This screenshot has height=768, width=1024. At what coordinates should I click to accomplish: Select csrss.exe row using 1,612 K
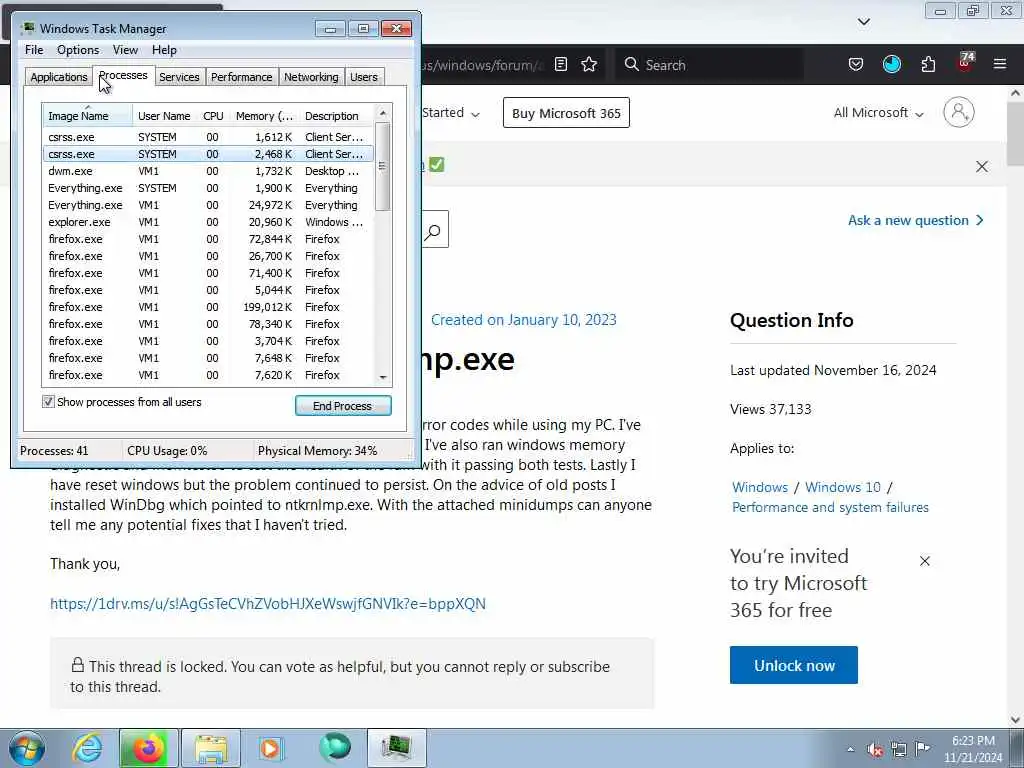pyautogui.click(x=208, y=137)
